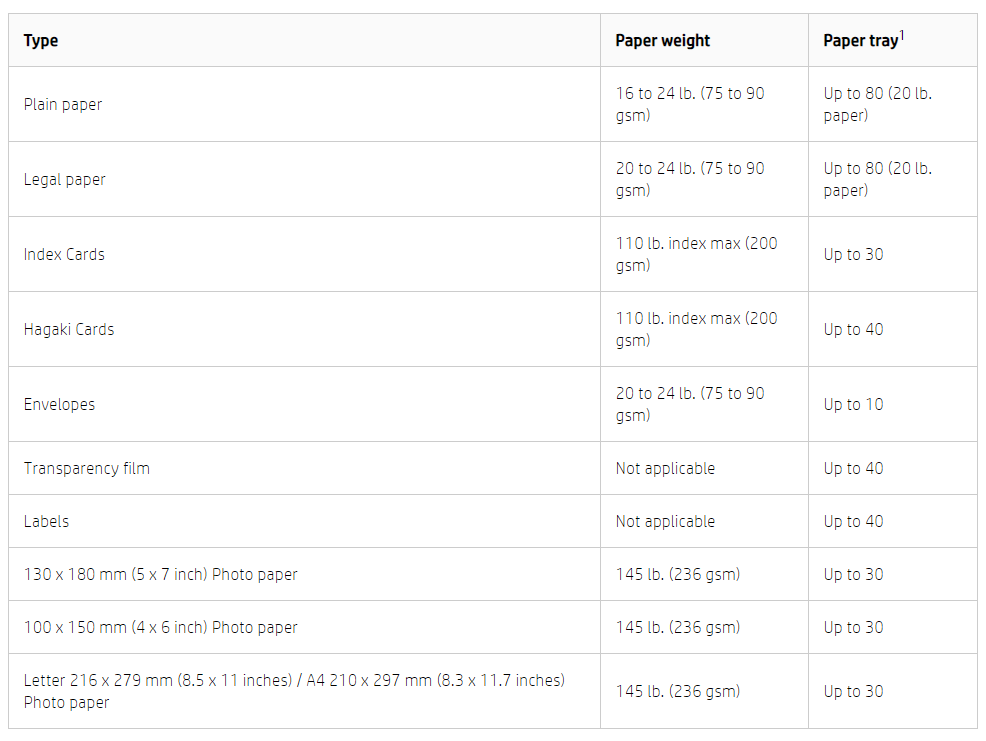Click the Transparency film type cell
Image resolution: width=986 pixels, height=741 pixels.
(87, 468)
